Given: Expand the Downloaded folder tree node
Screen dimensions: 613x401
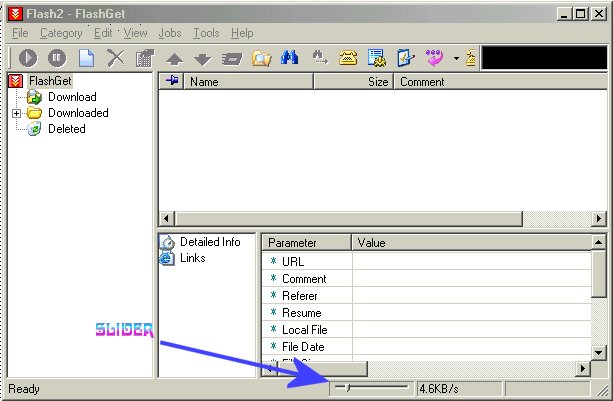Looking at the screenshot, I should pos(17,113).
